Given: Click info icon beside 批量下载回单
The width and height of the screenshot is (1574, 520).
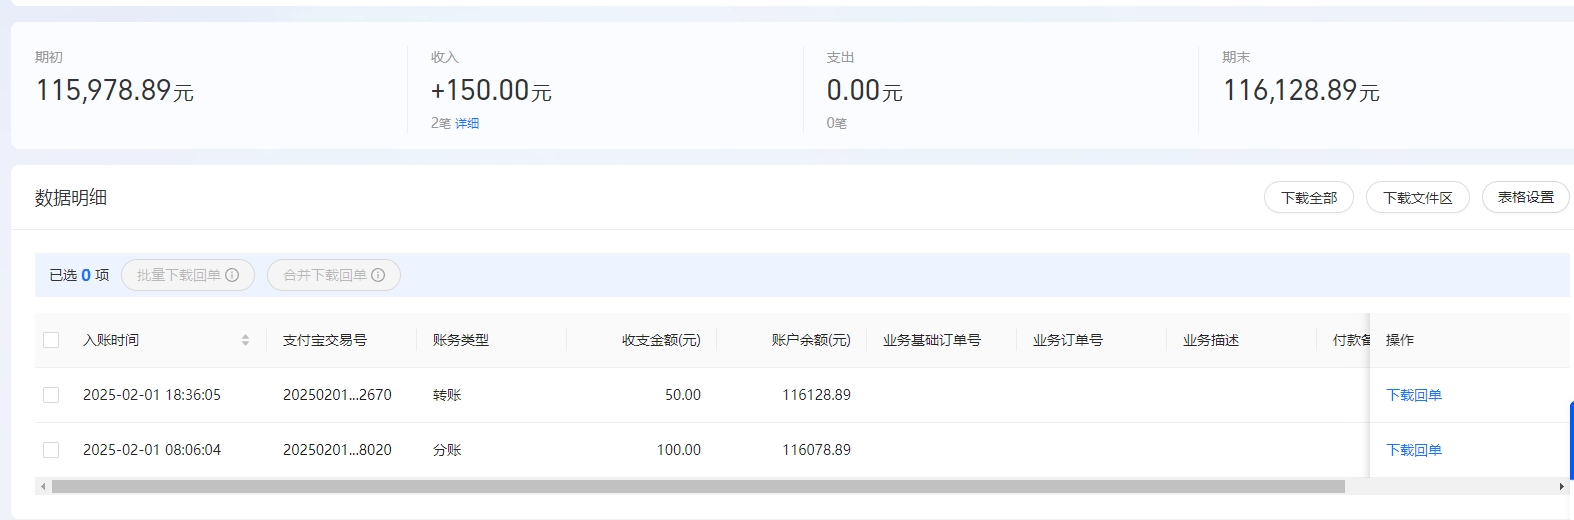Looking at the screenshot, I should [x=232, y=275].
